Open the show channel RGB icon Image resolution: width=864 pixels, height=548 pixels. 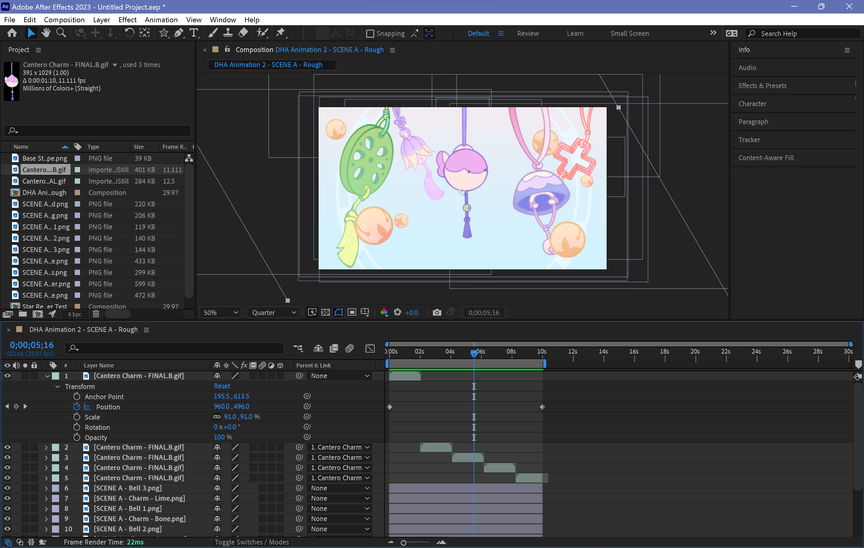(384, 312)
